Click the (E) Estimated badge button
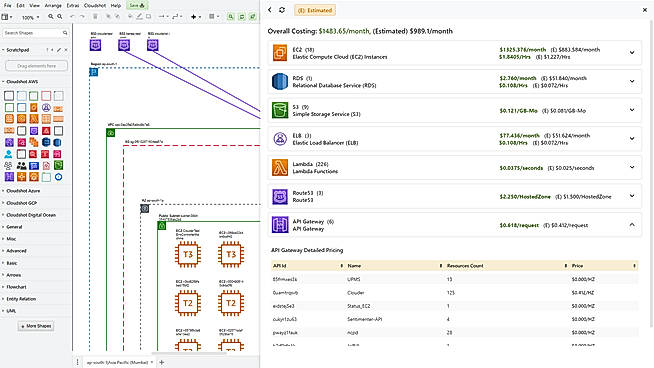This screenshot has height=368, width=654. pyautogui.click(x=315, y=10)
